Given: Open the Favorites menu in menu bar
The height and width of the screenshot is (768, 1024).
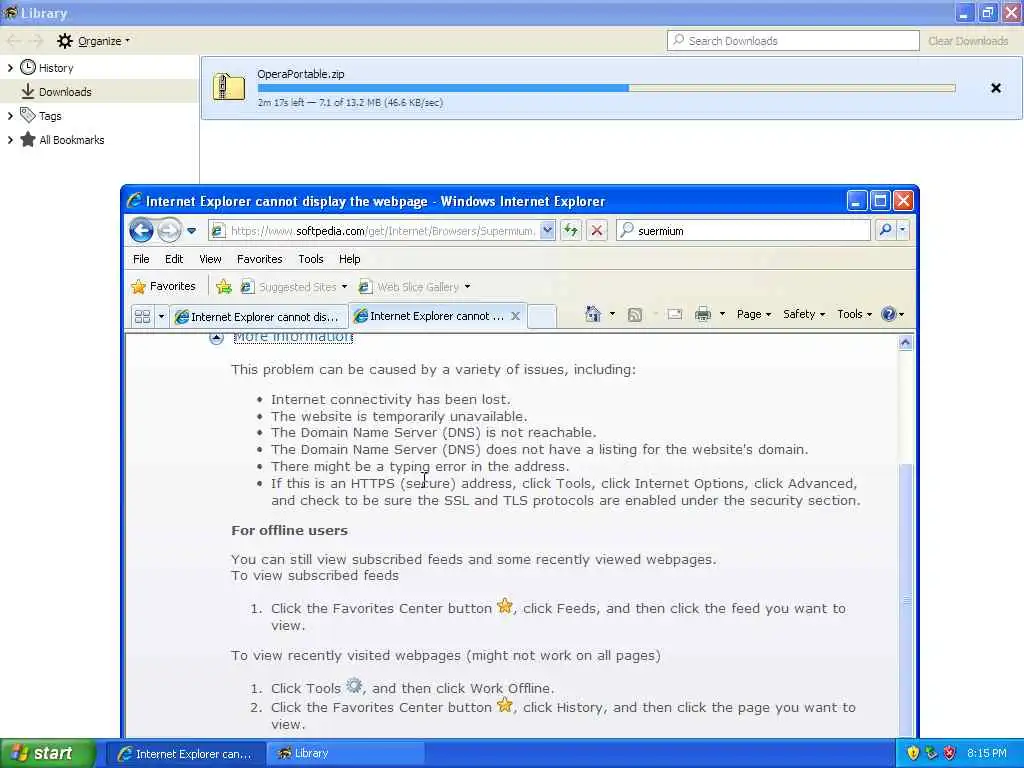Looking at the screenshot, I should pos(260,259).
